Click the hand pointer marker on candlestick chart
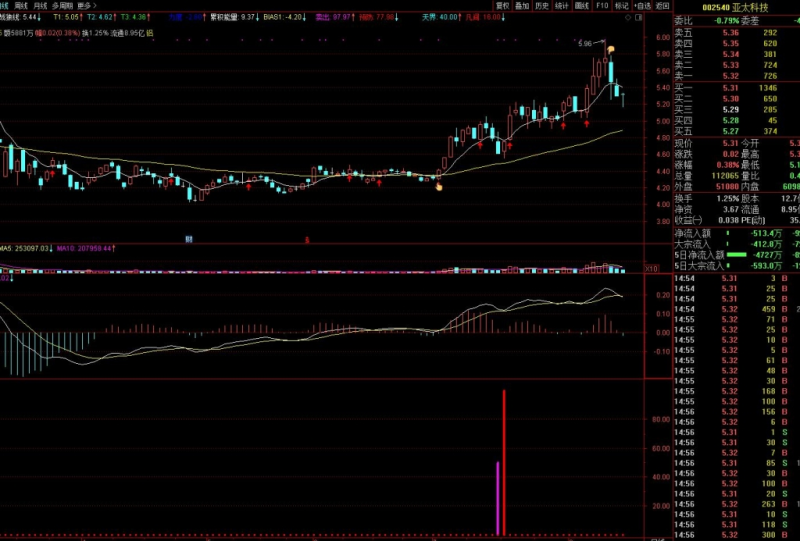 point(438,186)
